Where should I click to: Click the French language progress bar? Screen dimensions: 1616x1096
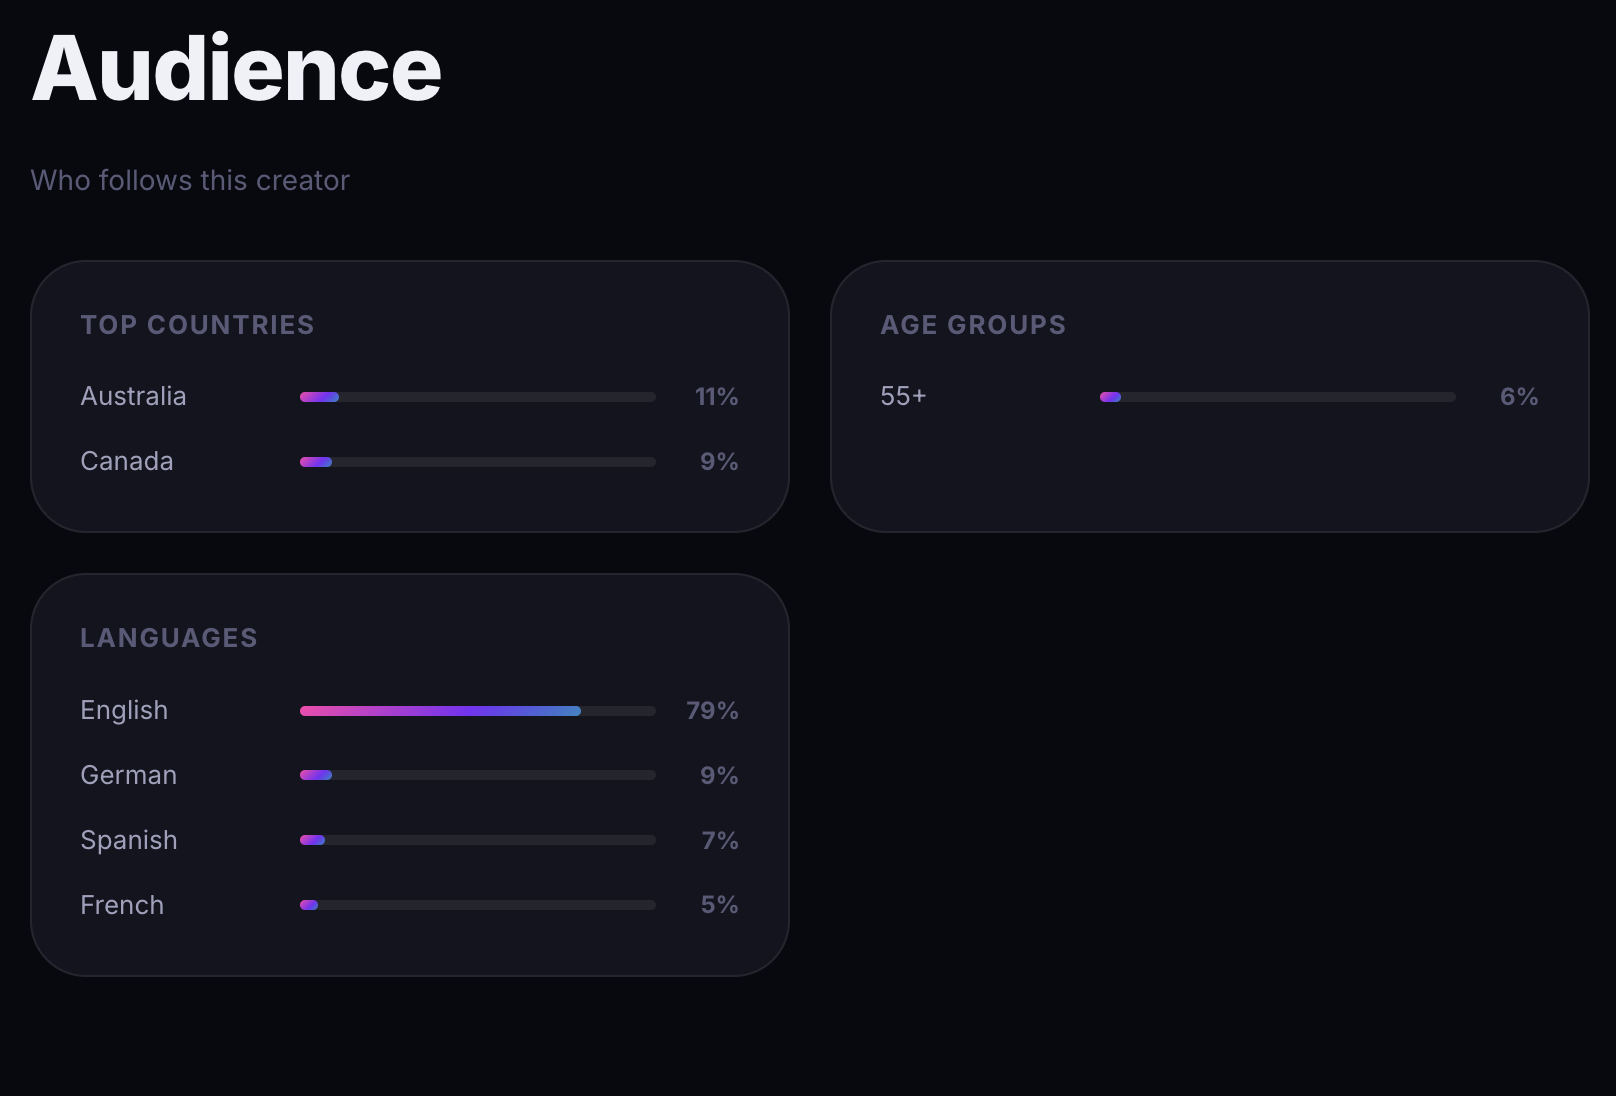(x=477, y=905)
